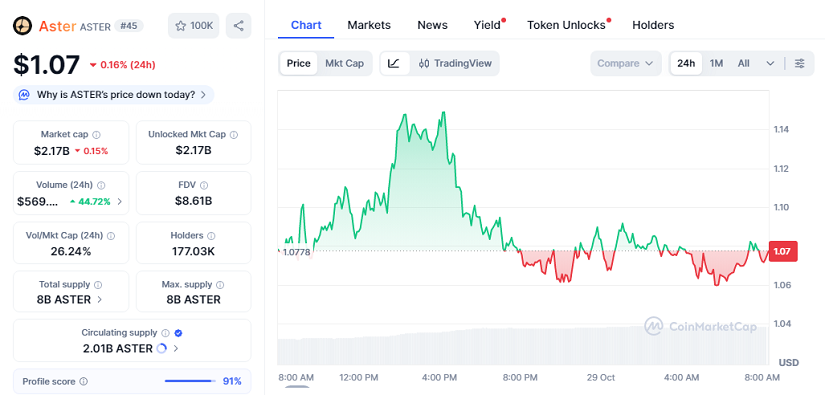The height and width of the screenshot is (395, 825).
Task: Click the red 1.07 current price label
Action: click(783, 251)
